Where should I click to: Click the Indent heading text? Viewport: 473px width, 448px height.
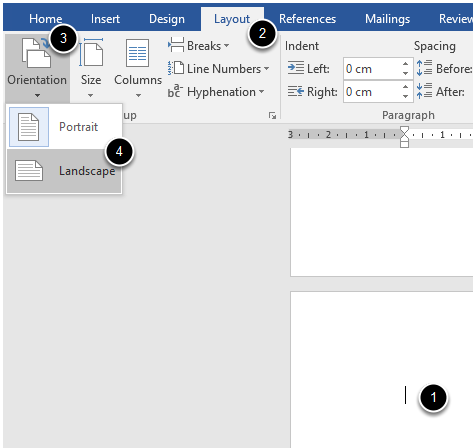tap(302, 46)
